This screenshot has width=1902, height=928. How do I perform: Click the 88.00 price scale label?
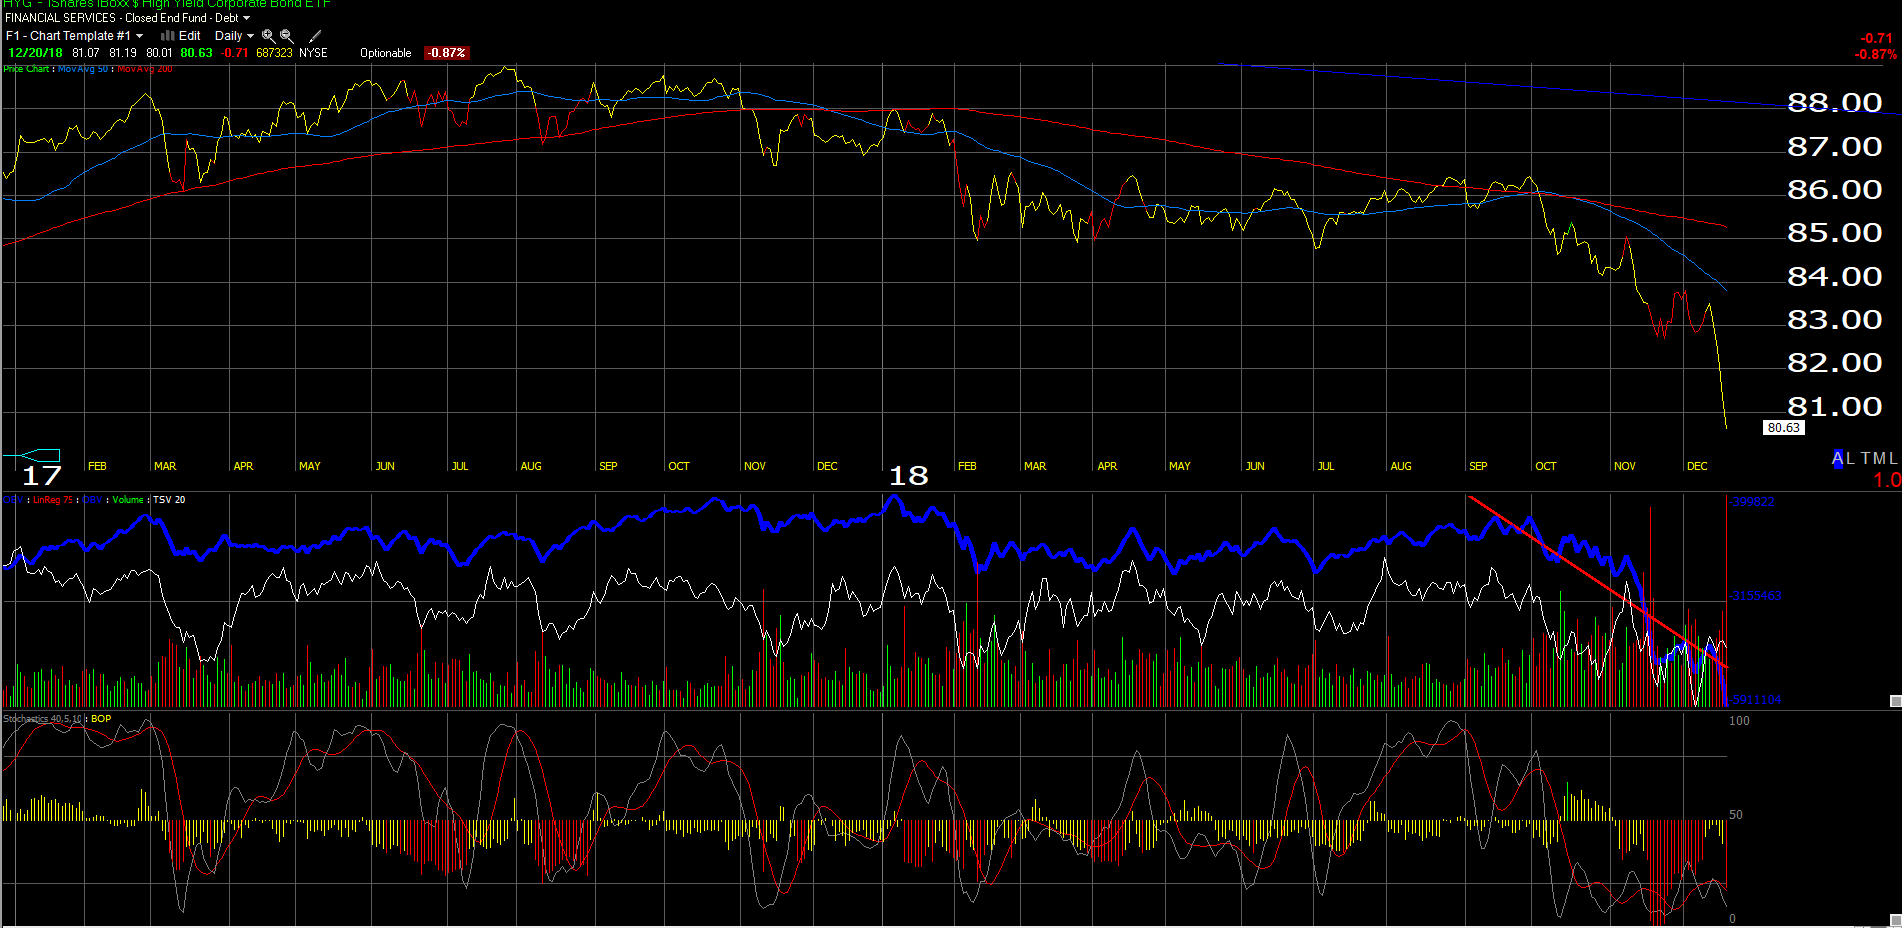1834,103
